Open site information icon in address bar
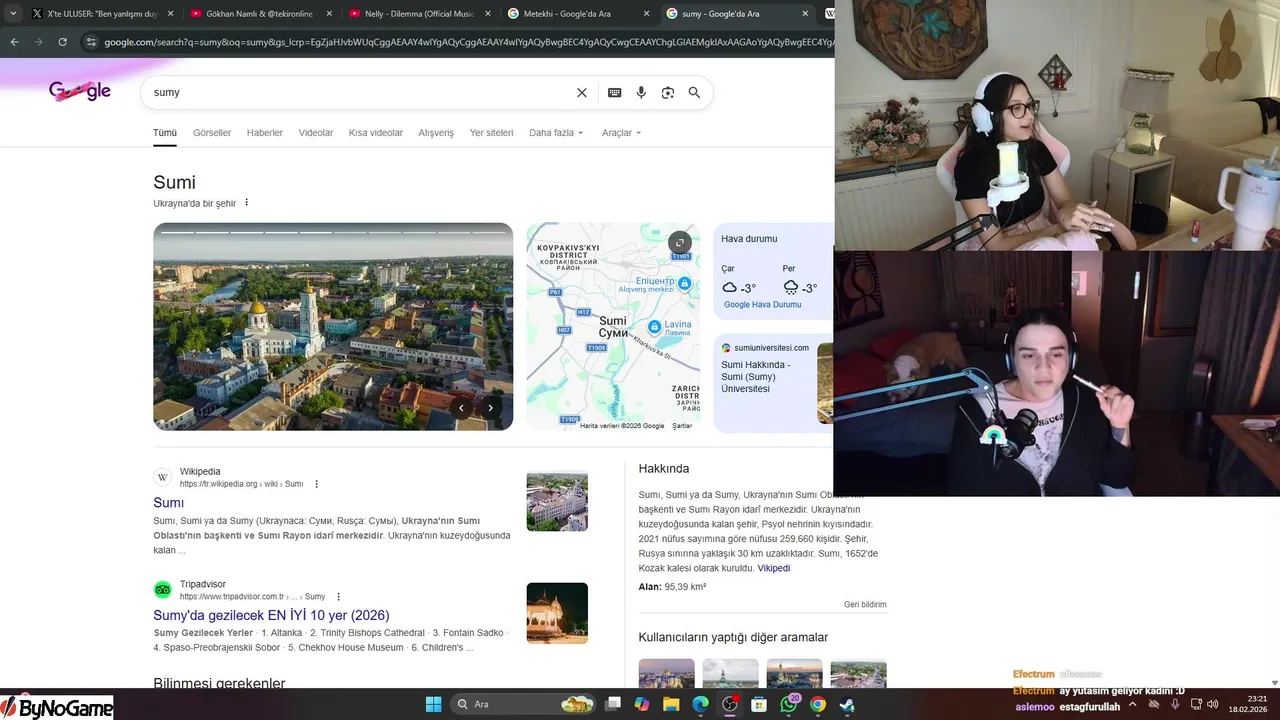 pyautogui.click(x=91, y=42)
